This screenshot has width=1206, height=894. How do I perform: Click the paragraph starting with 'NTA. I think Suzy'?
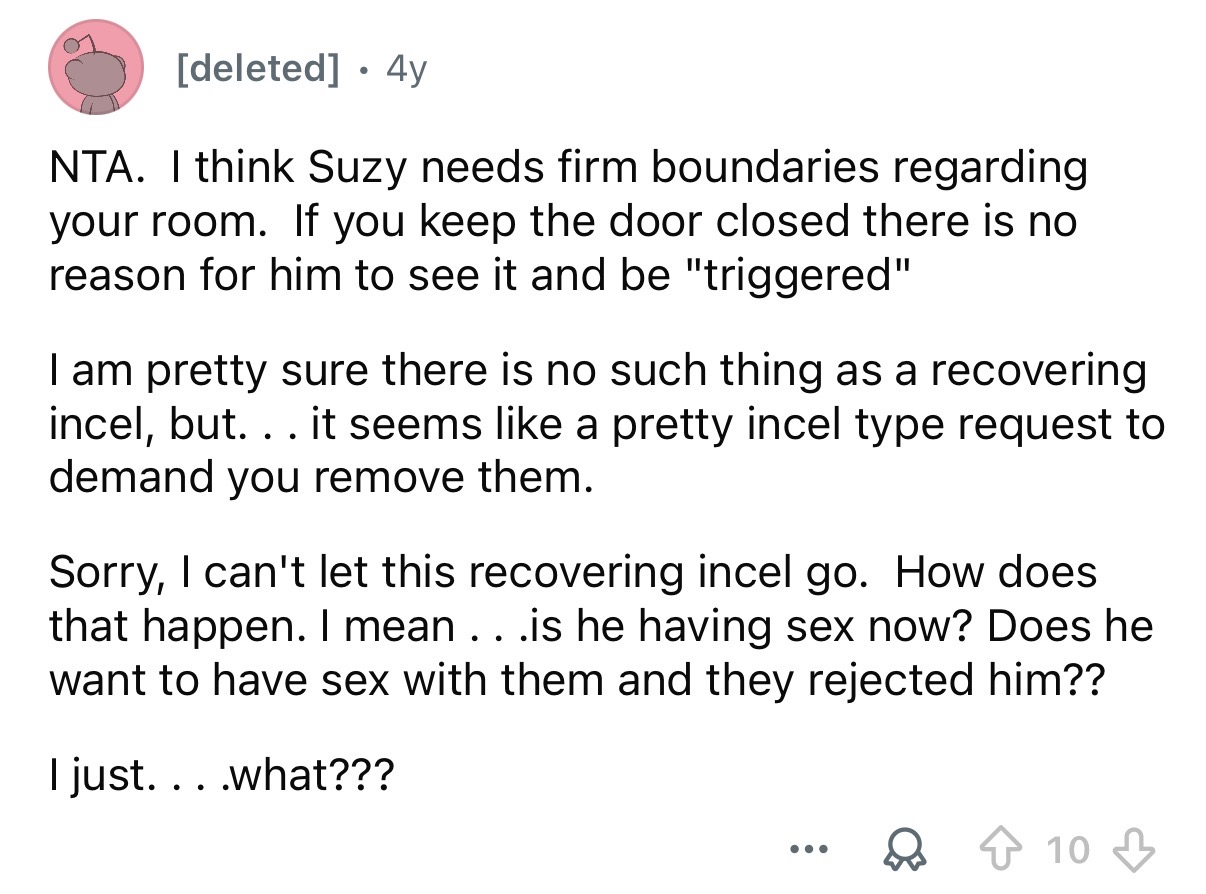[568, 220]
